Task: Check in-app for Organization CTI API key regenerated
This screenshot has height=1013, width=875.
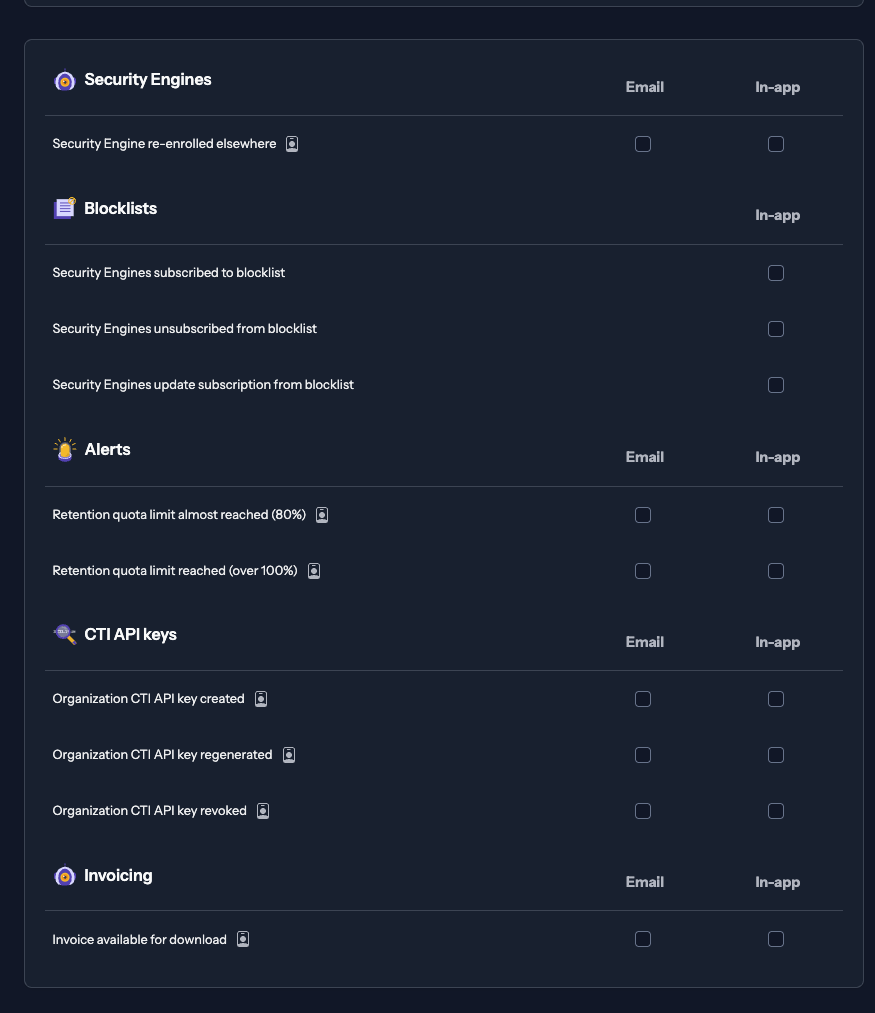Action: click(x=776, y=755)
